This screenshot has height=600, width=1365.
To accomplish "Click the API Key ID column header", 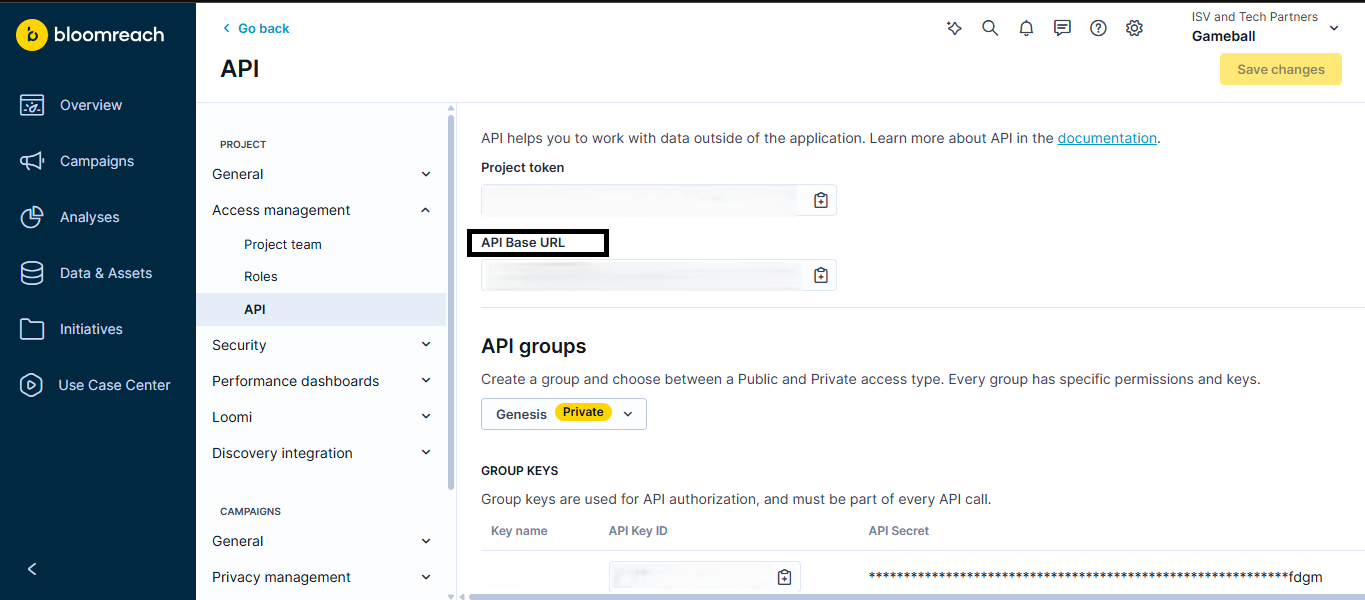I will click(638, 531).
